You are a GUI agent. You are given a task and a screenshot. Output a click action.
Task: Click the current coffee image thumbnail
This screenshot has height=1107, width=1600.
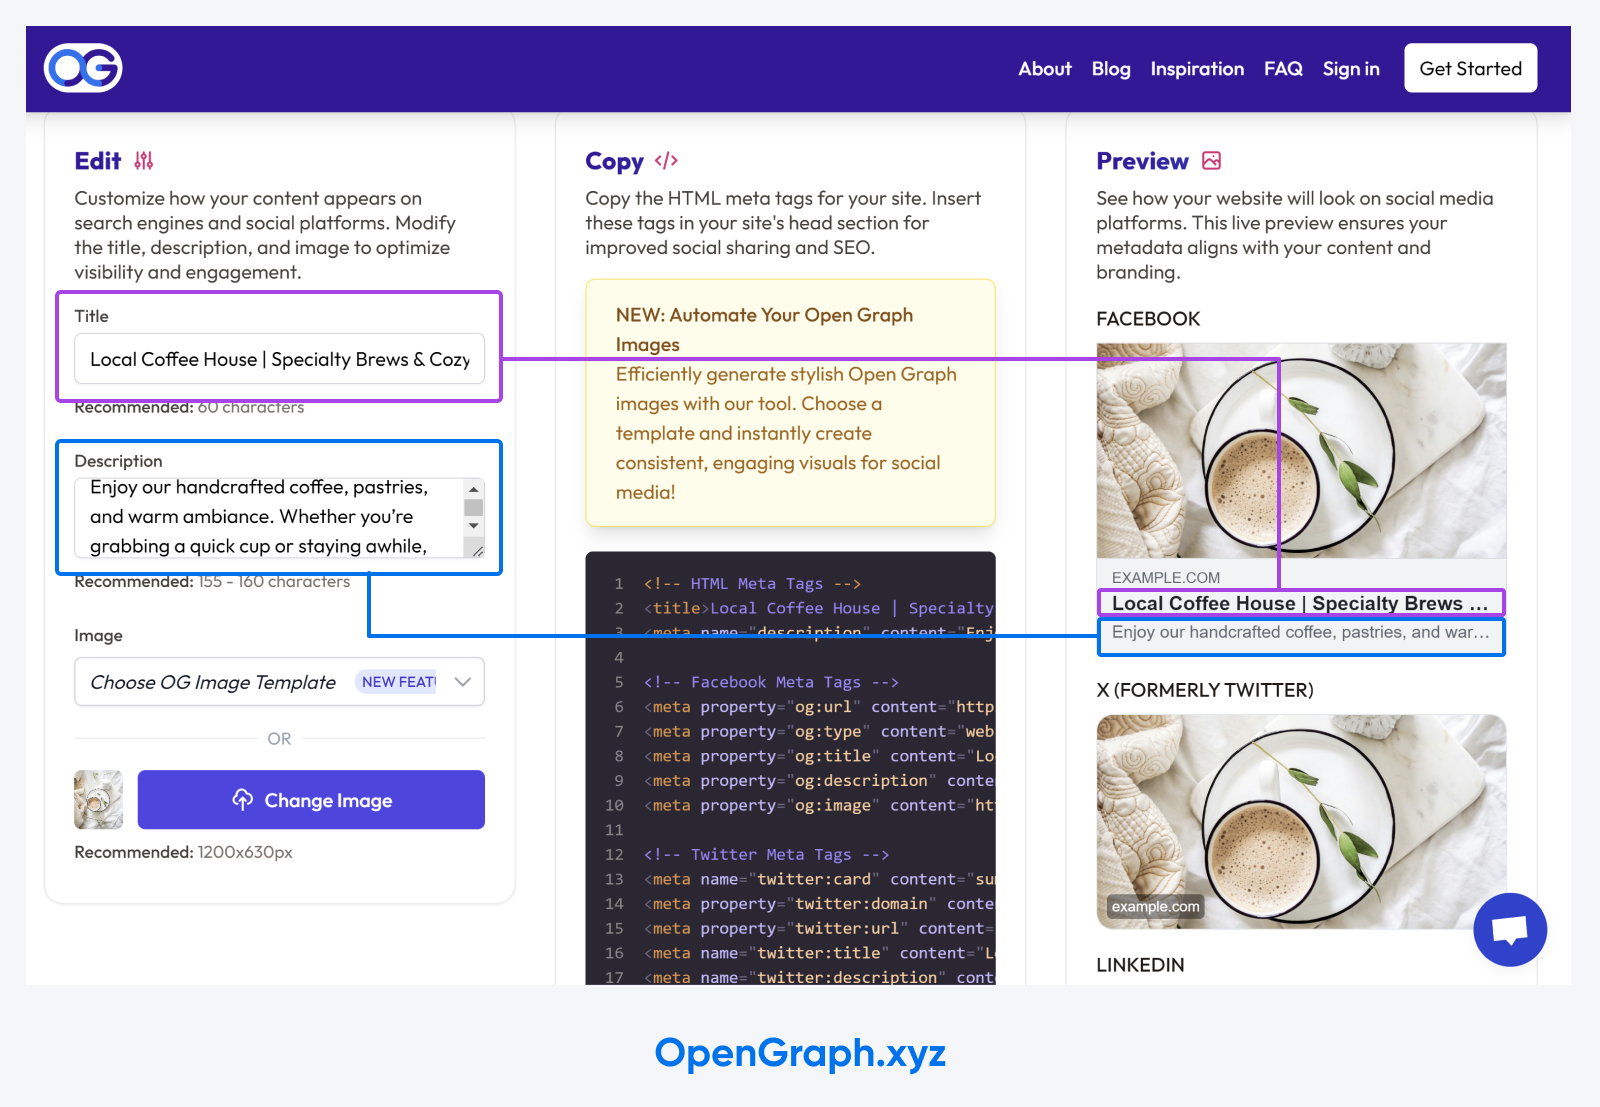(x=98, y=800)
